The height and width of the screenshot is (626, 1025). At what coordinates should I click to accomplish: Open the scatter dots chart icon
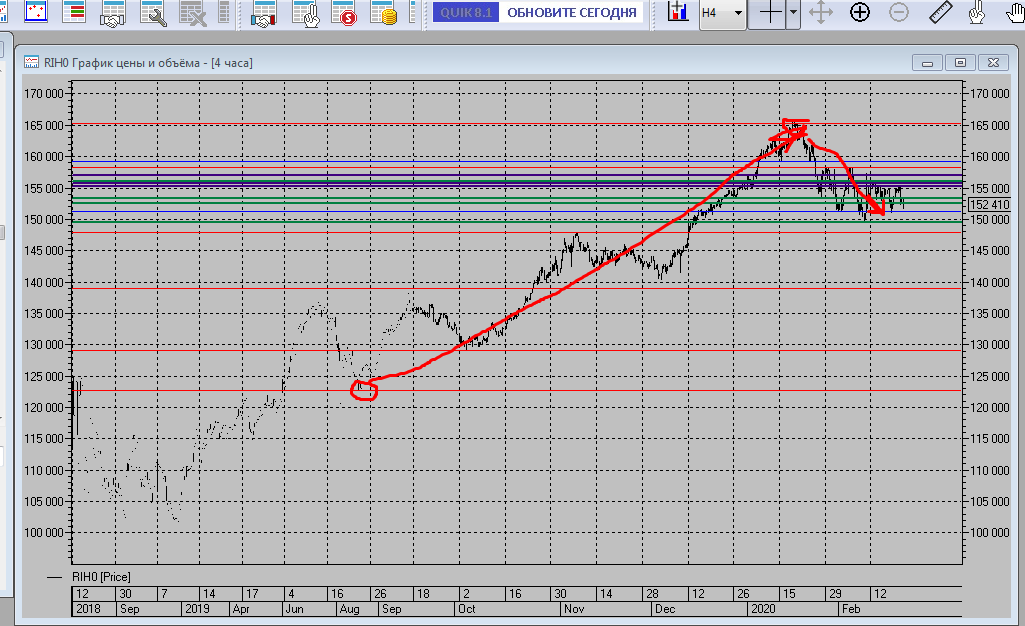coord(35,12)
